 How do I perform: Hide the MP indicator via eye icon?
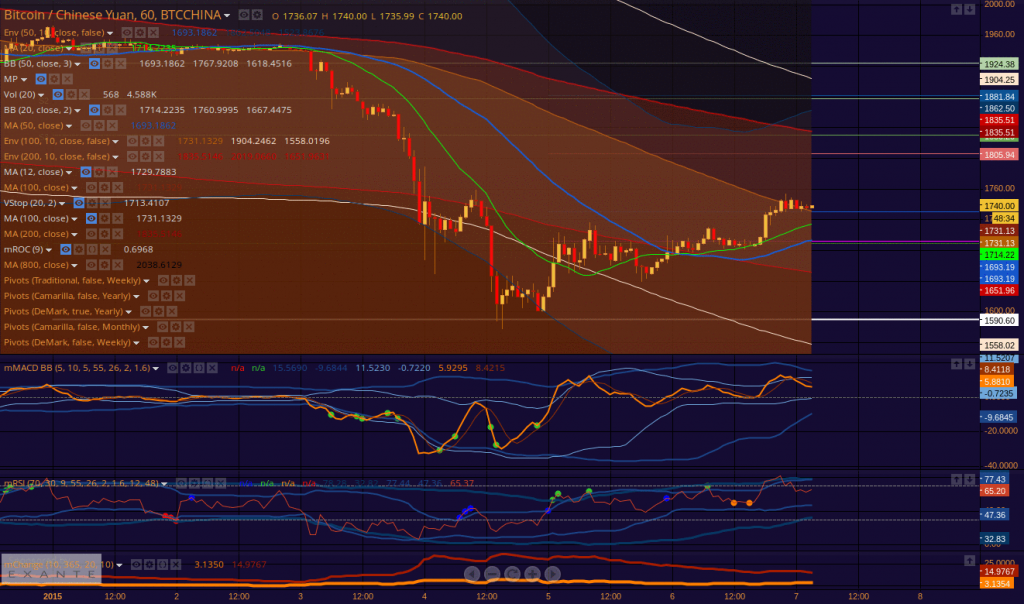point(41,78)
